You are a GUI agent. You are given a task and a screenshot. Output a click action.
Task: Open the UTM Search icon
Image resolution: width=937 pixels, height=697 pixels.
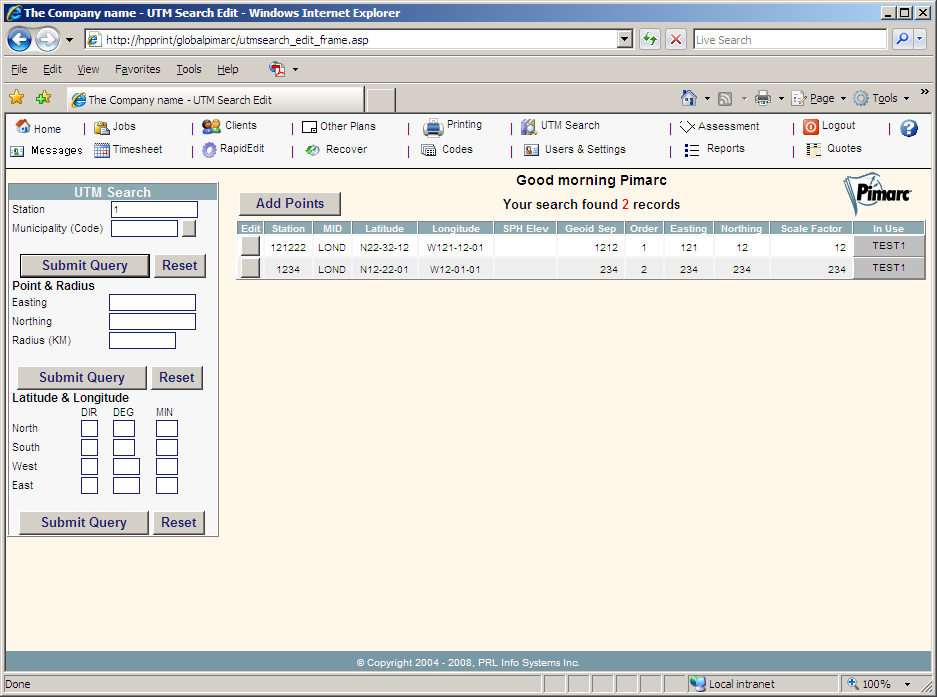click(x=528, y=127)
